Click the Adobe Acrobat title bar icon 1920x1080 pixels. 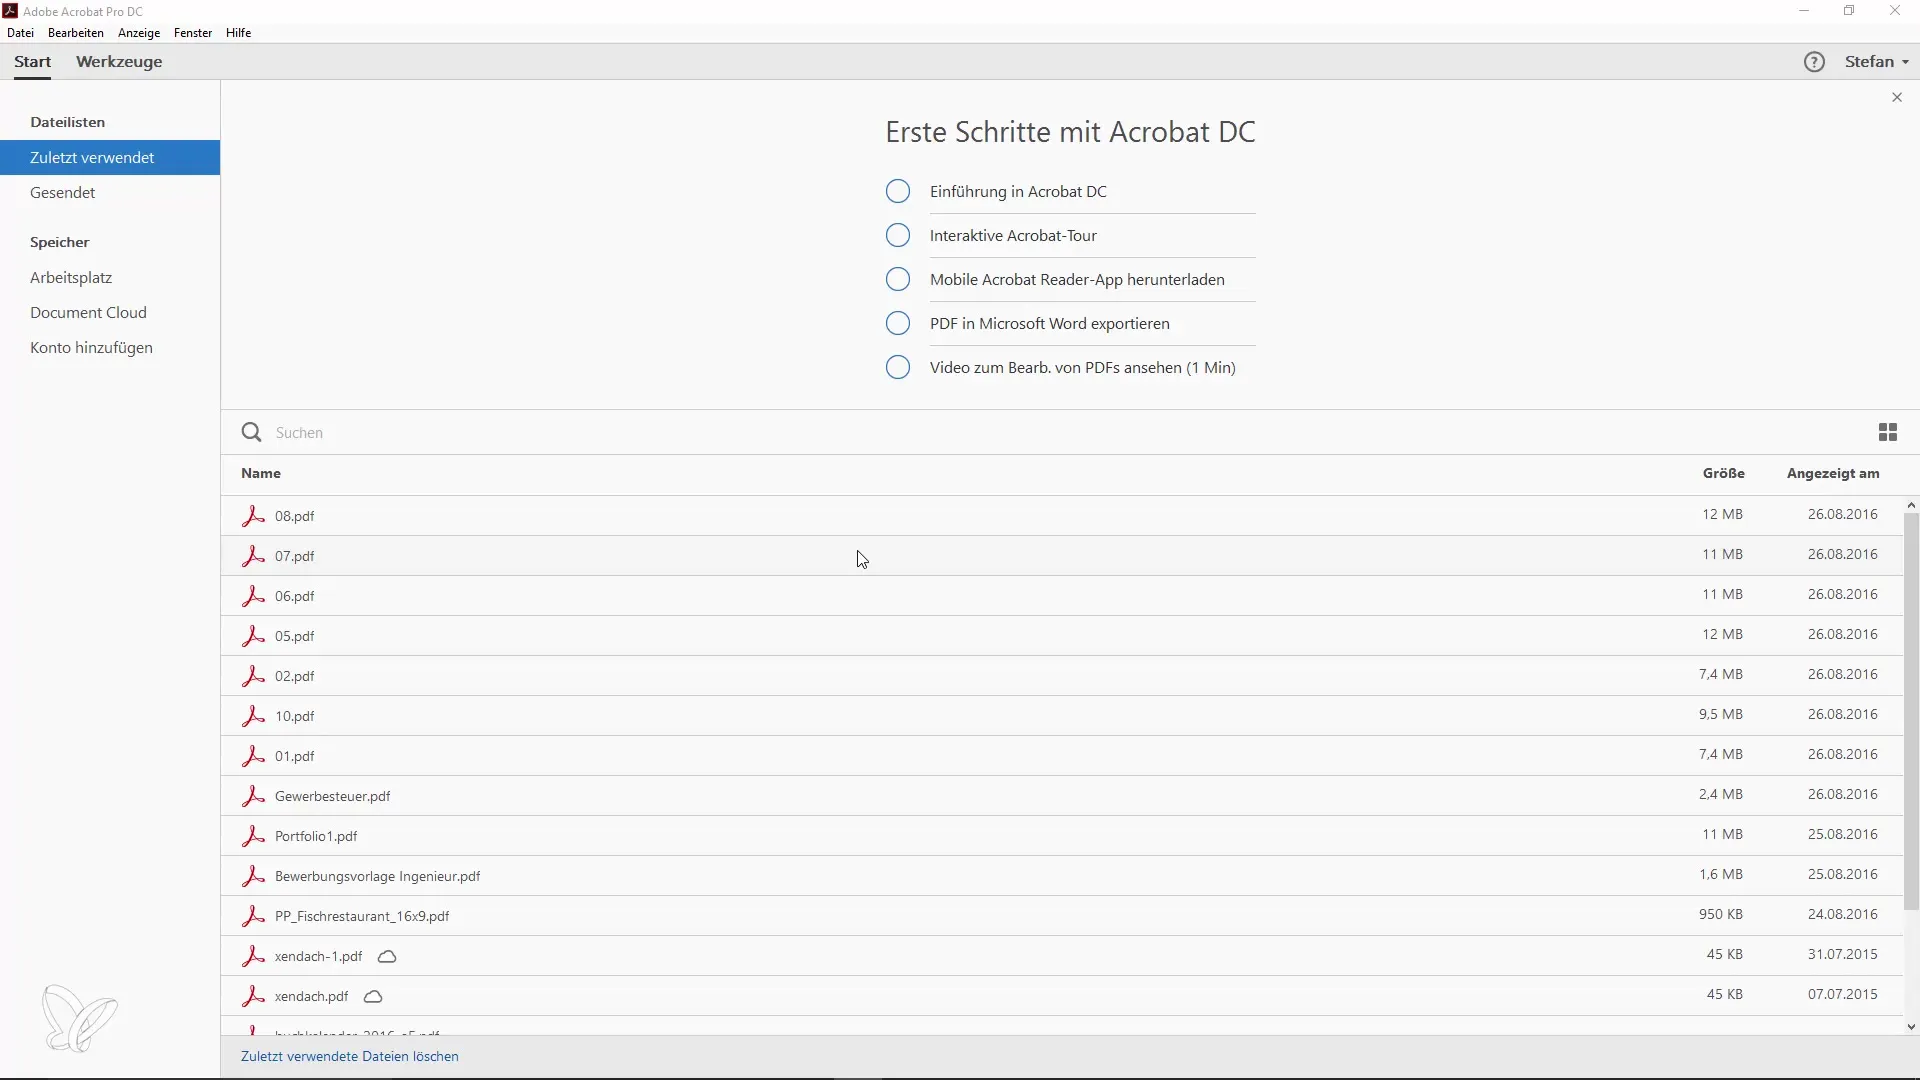click(10, 11)
